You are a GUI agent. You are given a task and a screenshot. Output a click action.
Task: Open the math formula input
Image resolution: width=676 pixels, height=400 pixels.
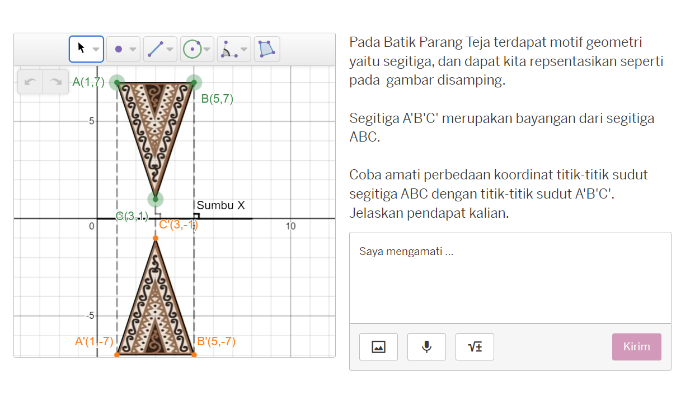[474, 347]
